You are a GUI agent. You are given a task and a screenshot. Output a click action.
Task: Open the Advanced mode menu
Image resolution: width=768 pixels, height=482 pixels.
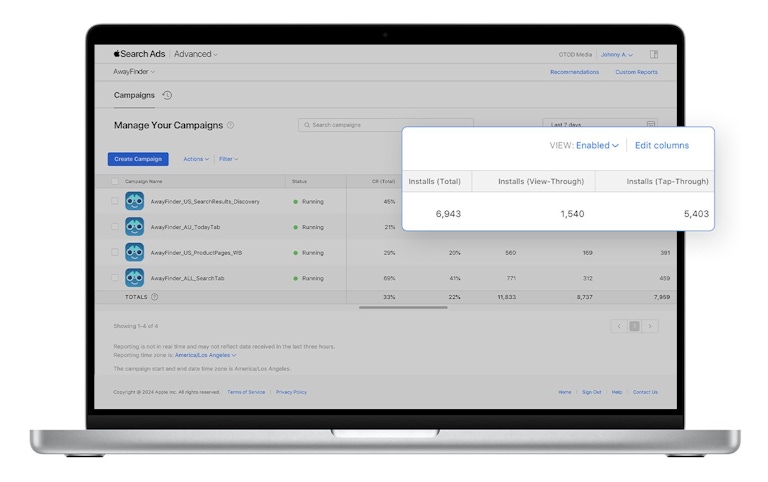click(196, 54)
